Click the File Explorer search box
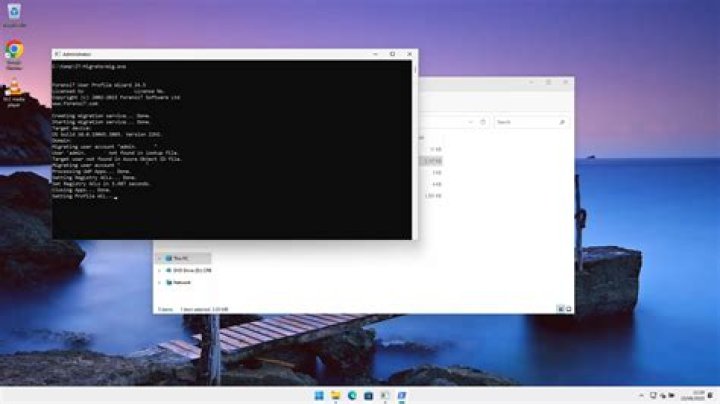 point(532,122)
